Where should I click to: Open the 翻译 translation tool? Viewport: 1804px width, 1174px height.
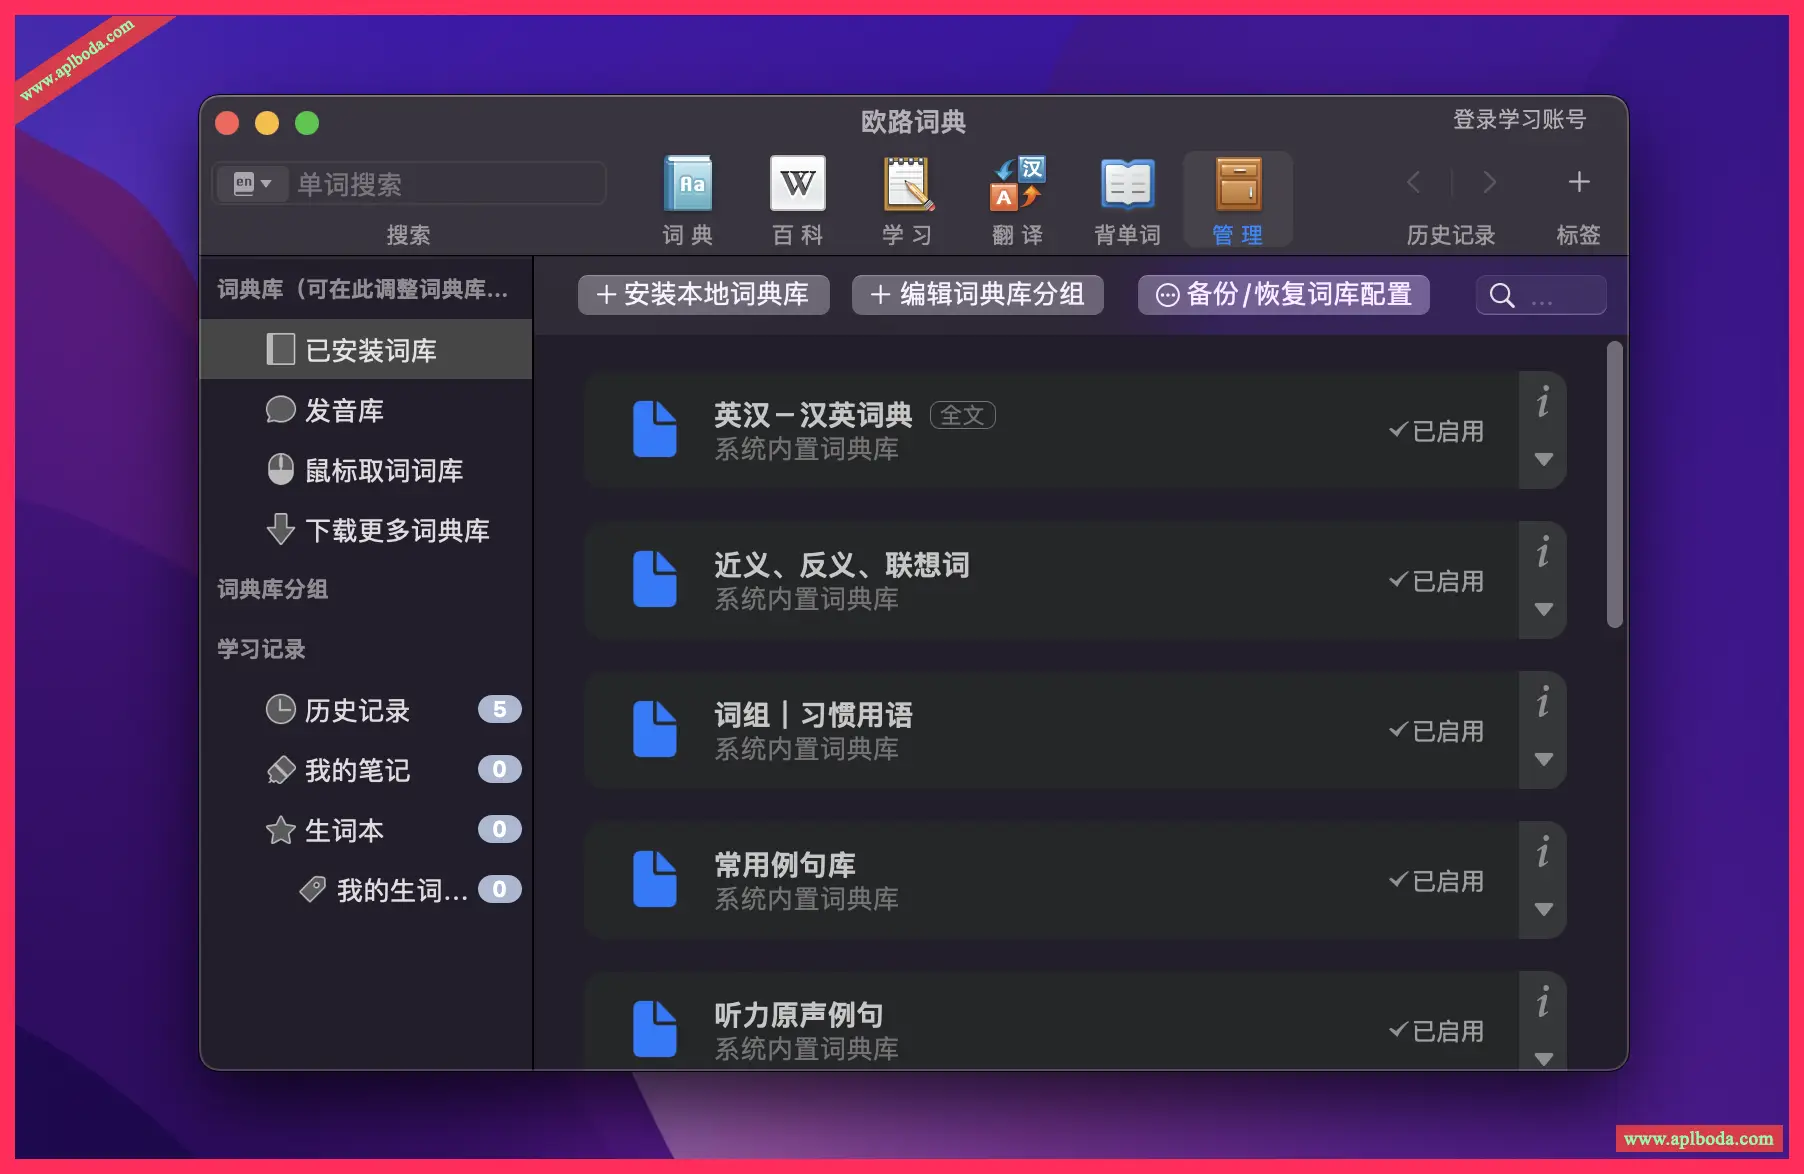pyautogui.click(x=1016, y=196)
